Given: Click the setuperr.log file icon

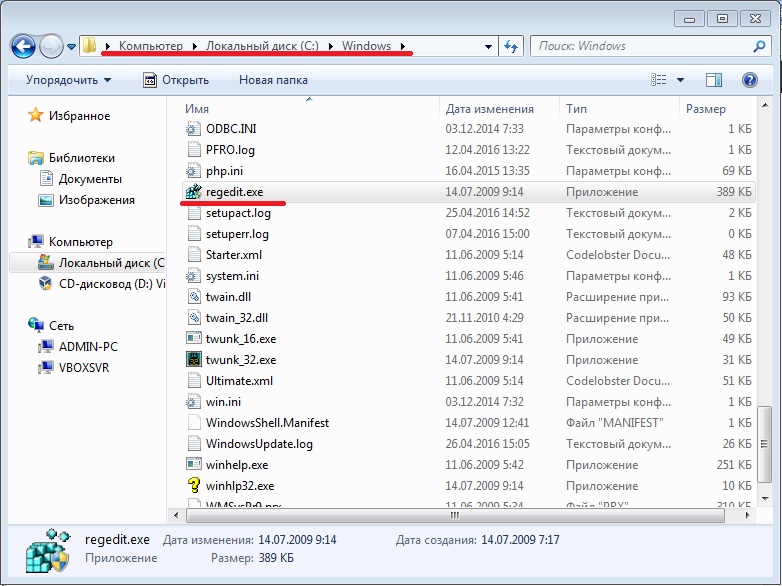Looking at the screenshot, I should coord(194,234).
